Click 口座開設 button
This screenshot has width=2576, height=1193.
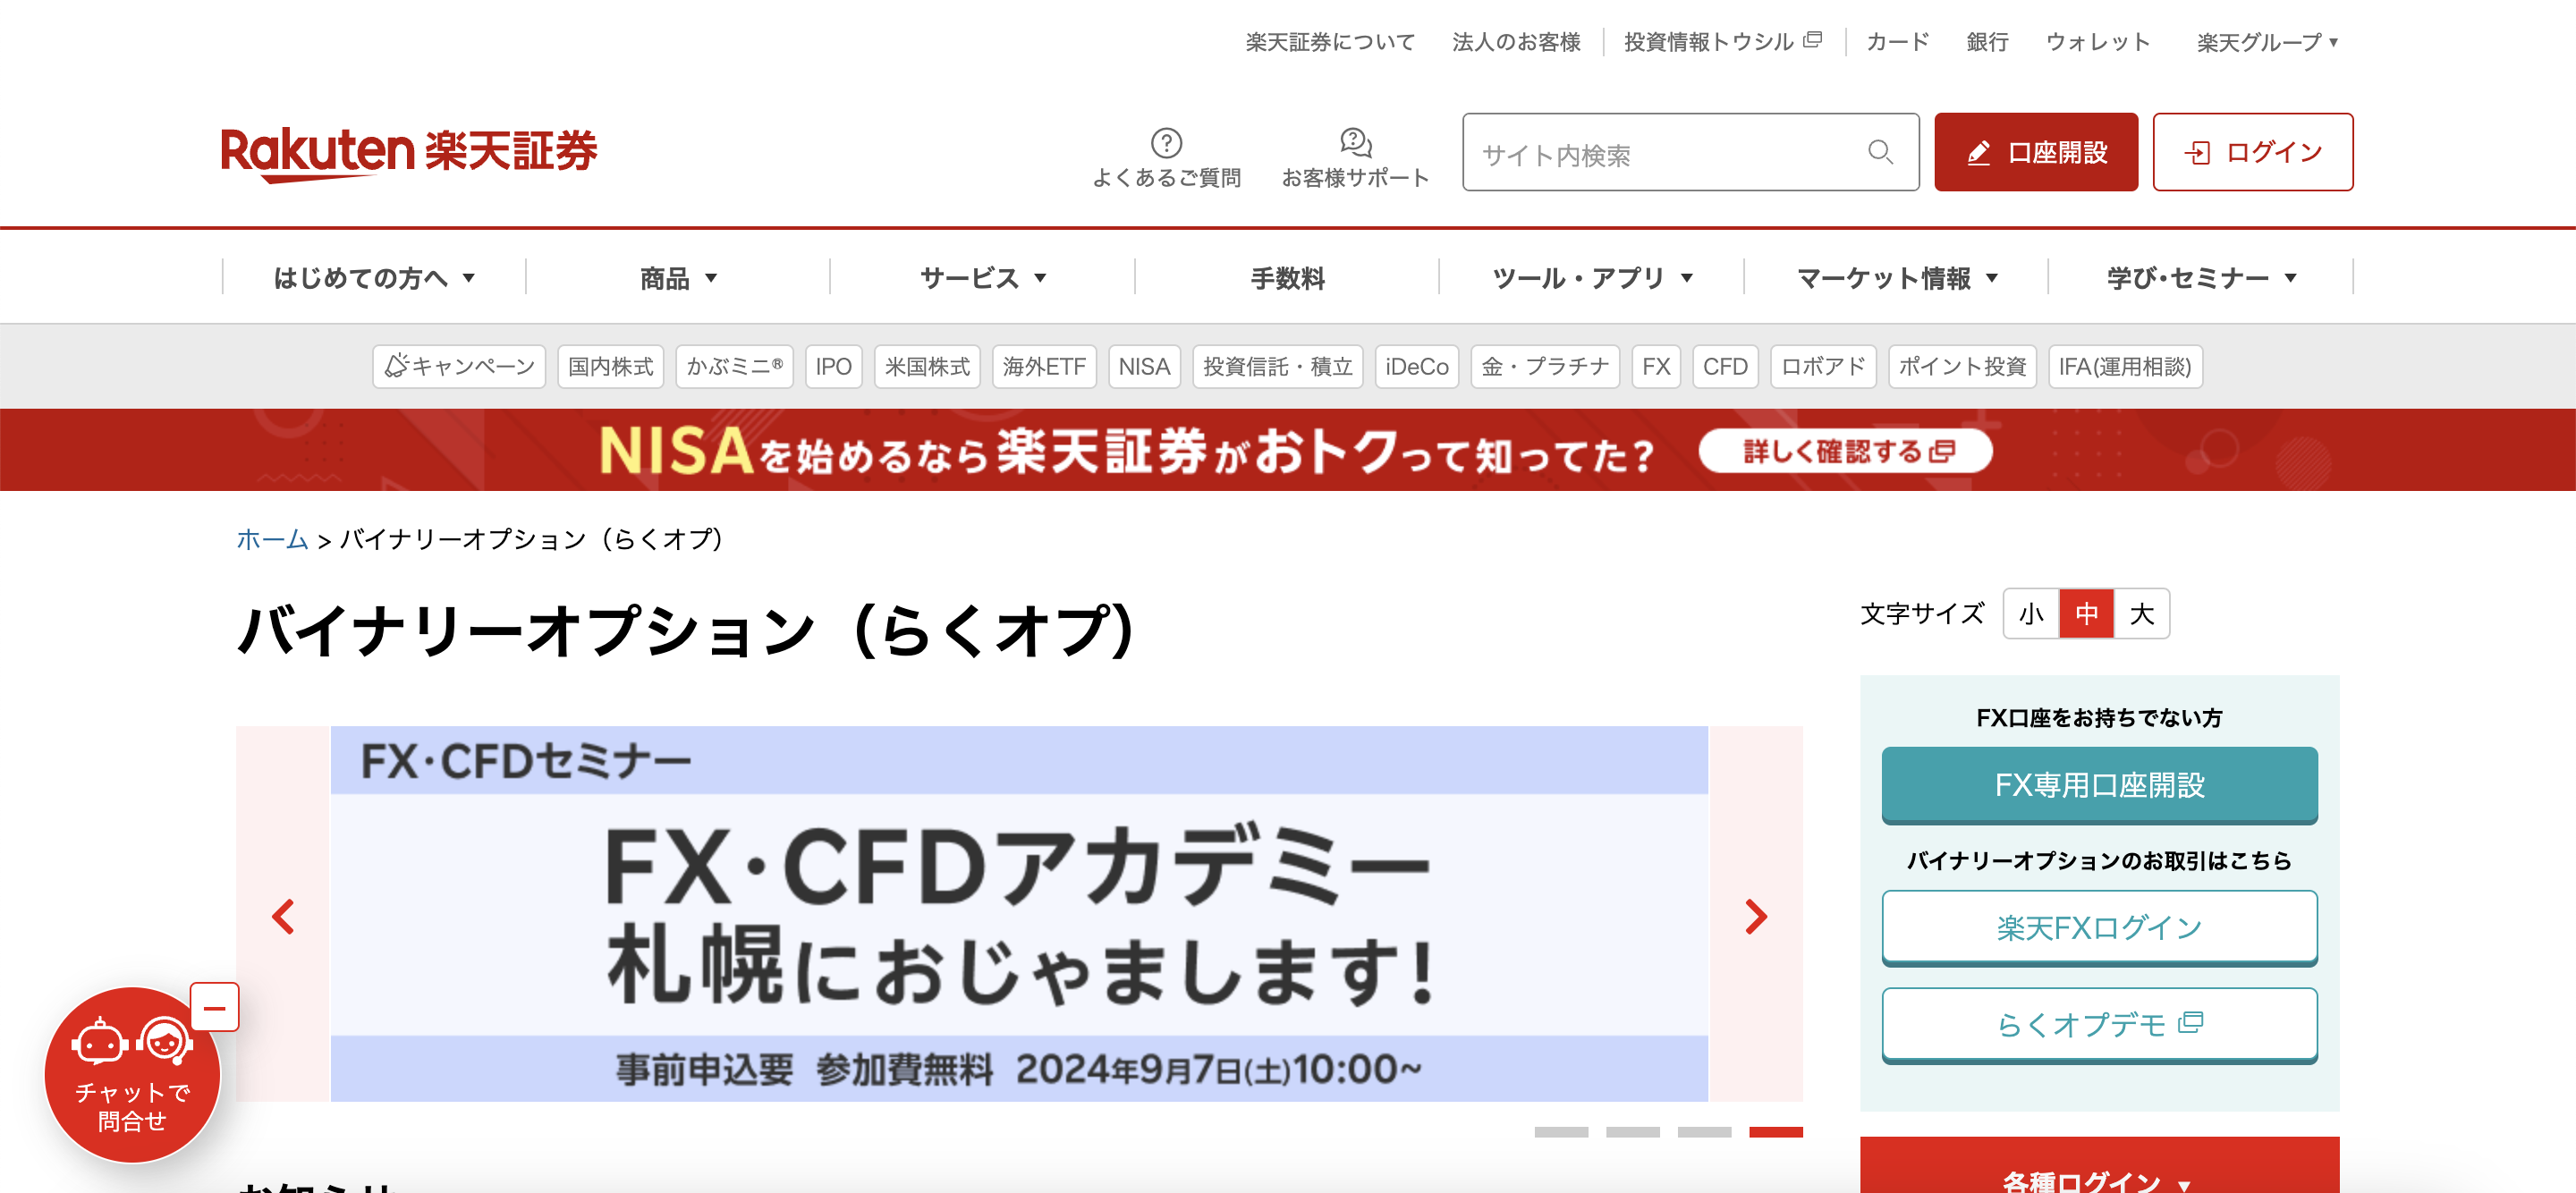[2035, 152]
